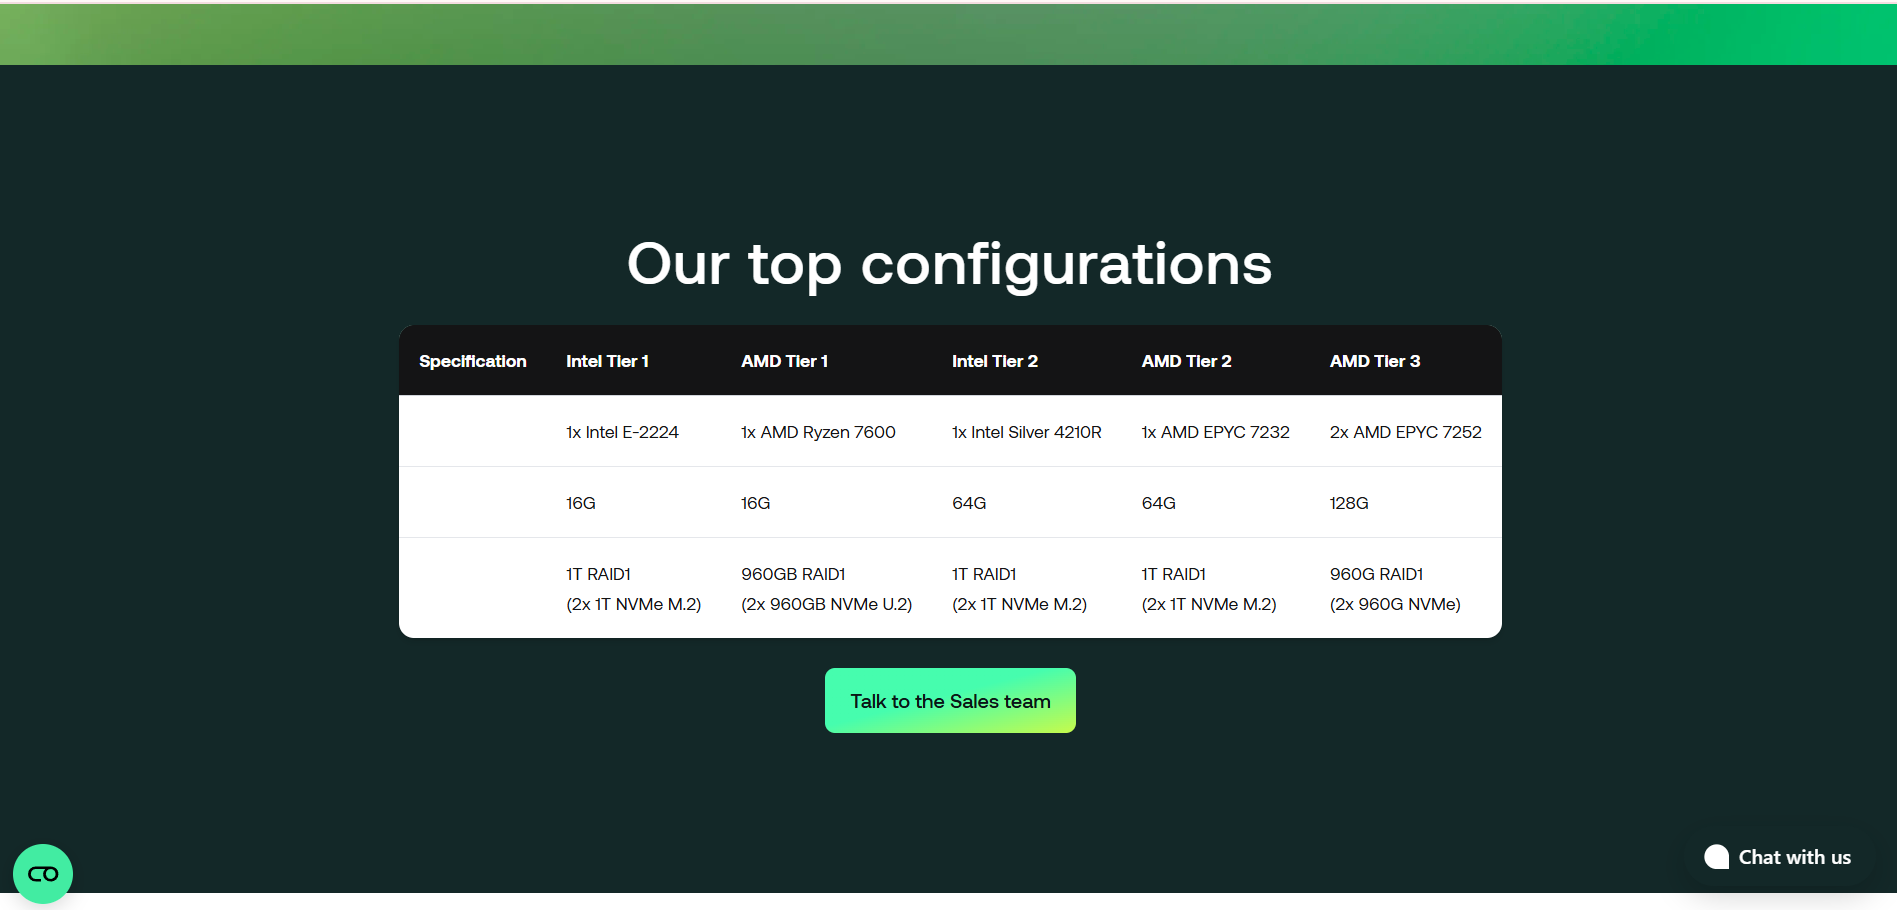Open the Chat with us widget text

(x=1794, y=857)
